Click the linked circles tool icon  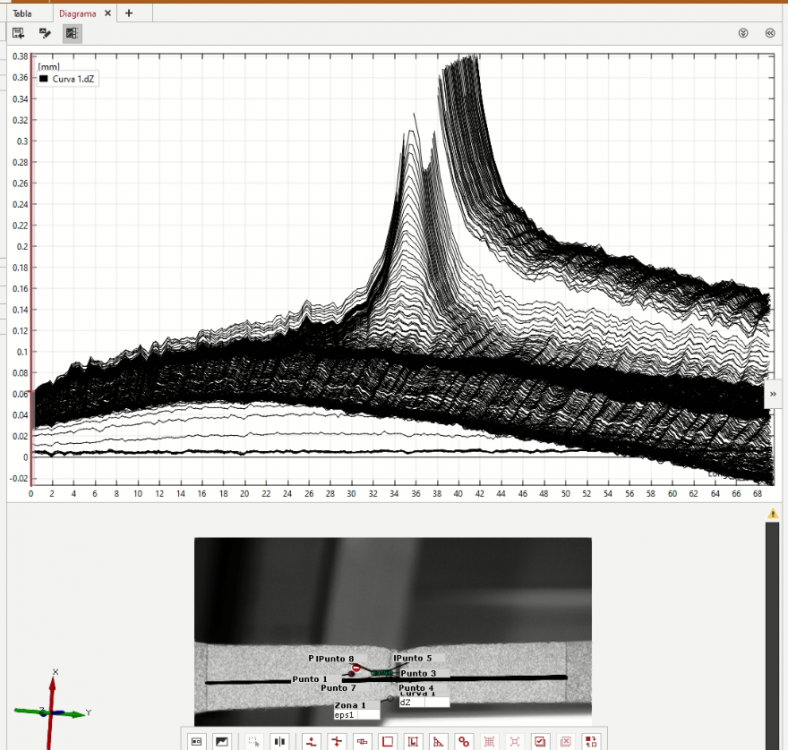coord(463,741)
